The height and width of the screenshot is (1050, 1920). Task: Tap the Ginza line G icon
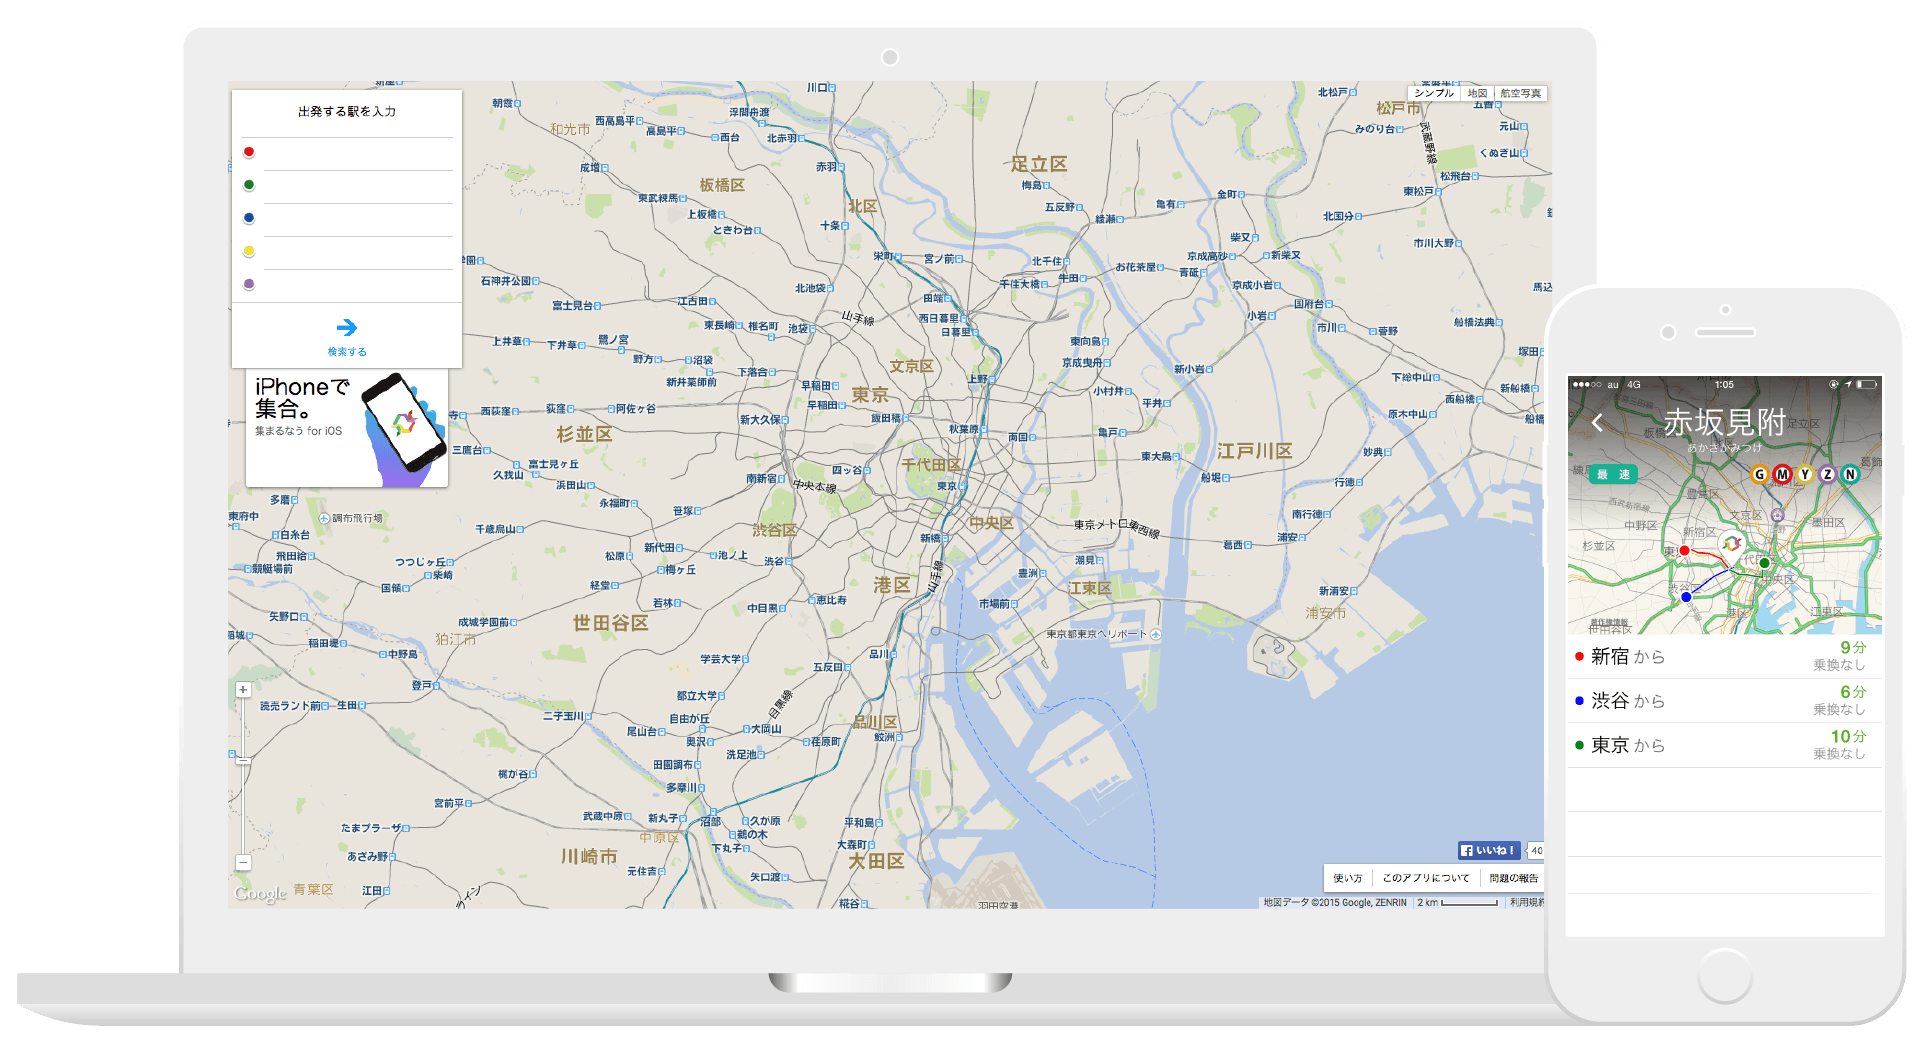(x=1759, y=474)
